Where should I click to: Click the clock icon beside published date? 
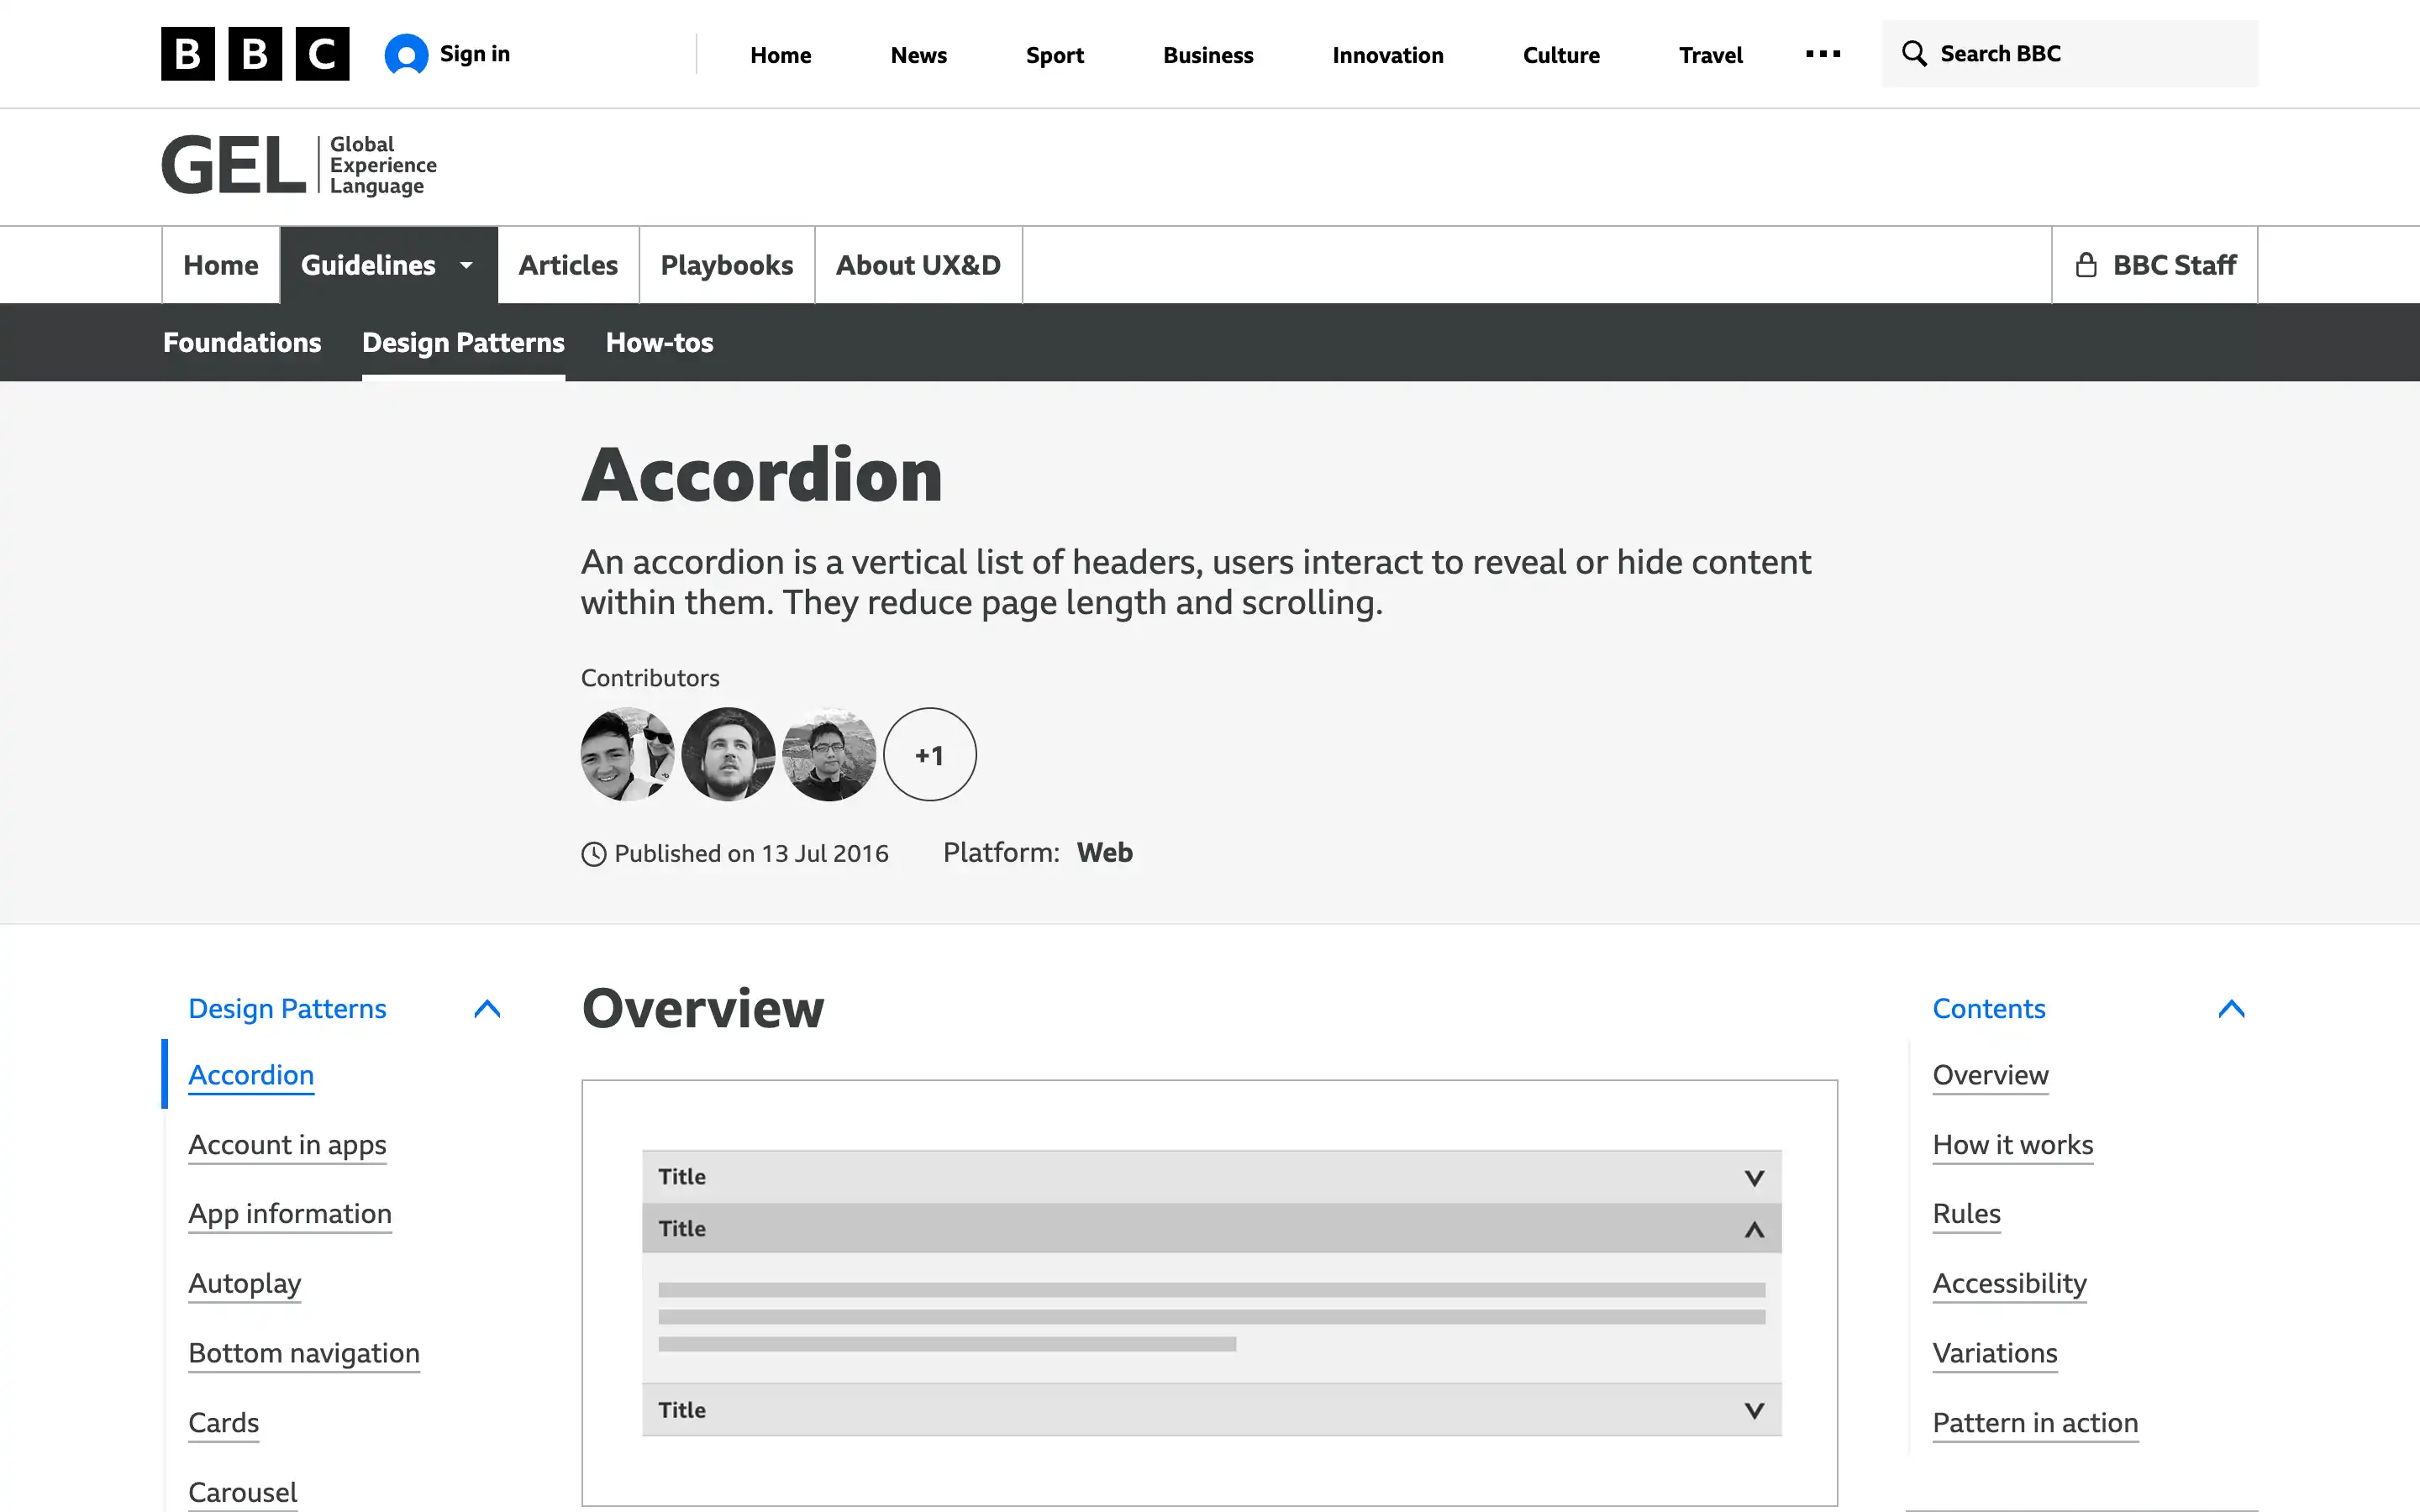594,854
